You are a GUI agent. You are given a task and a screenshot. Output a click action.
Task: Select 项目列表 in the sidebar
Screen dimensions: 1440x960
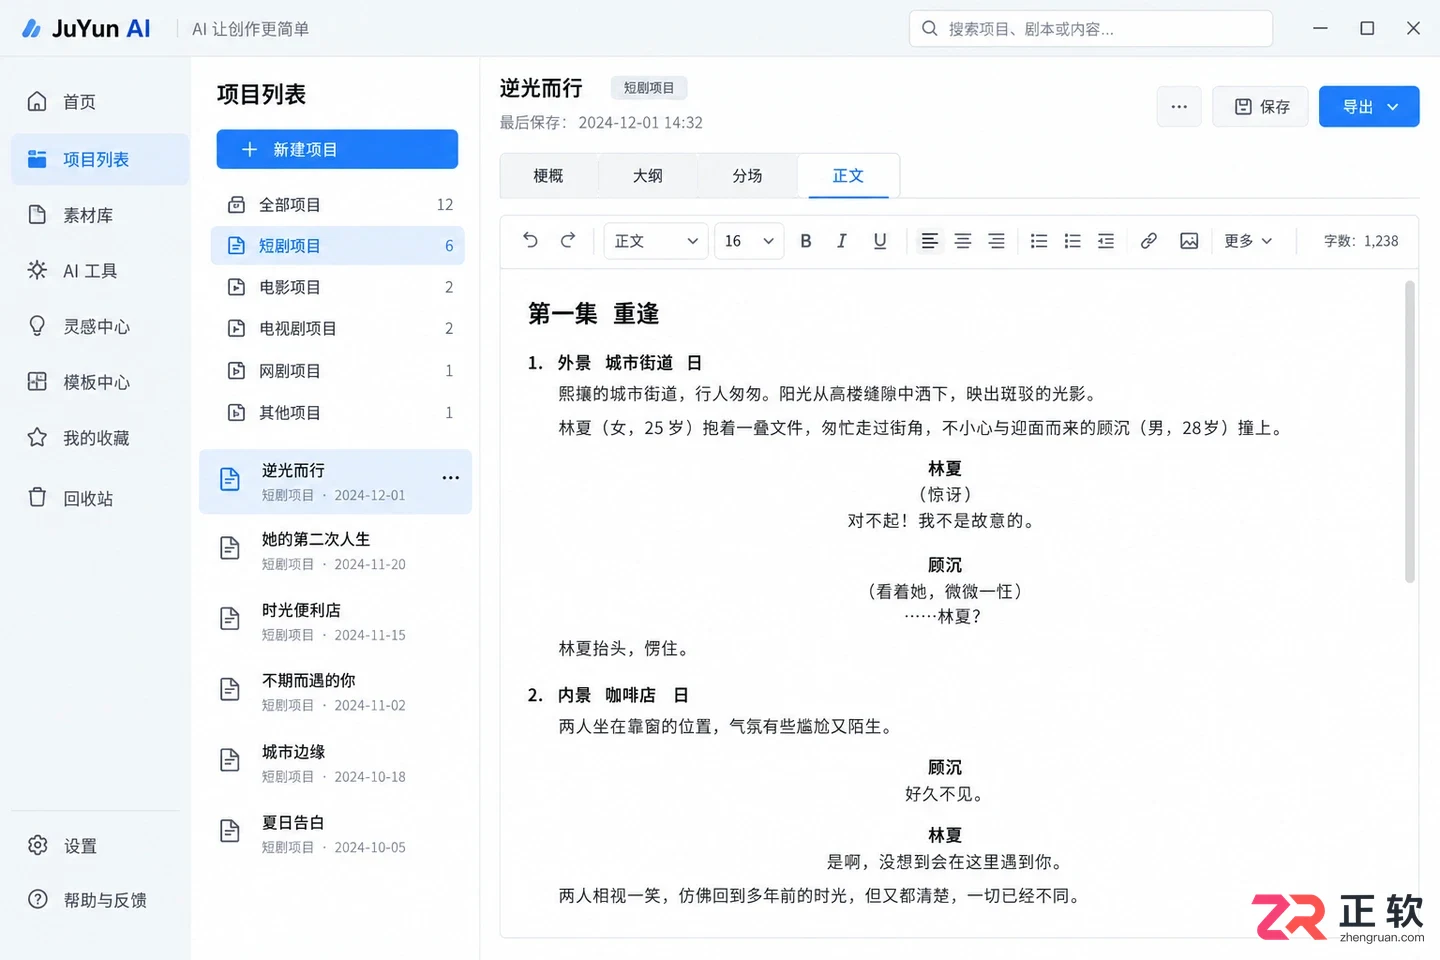coord(100,159)
